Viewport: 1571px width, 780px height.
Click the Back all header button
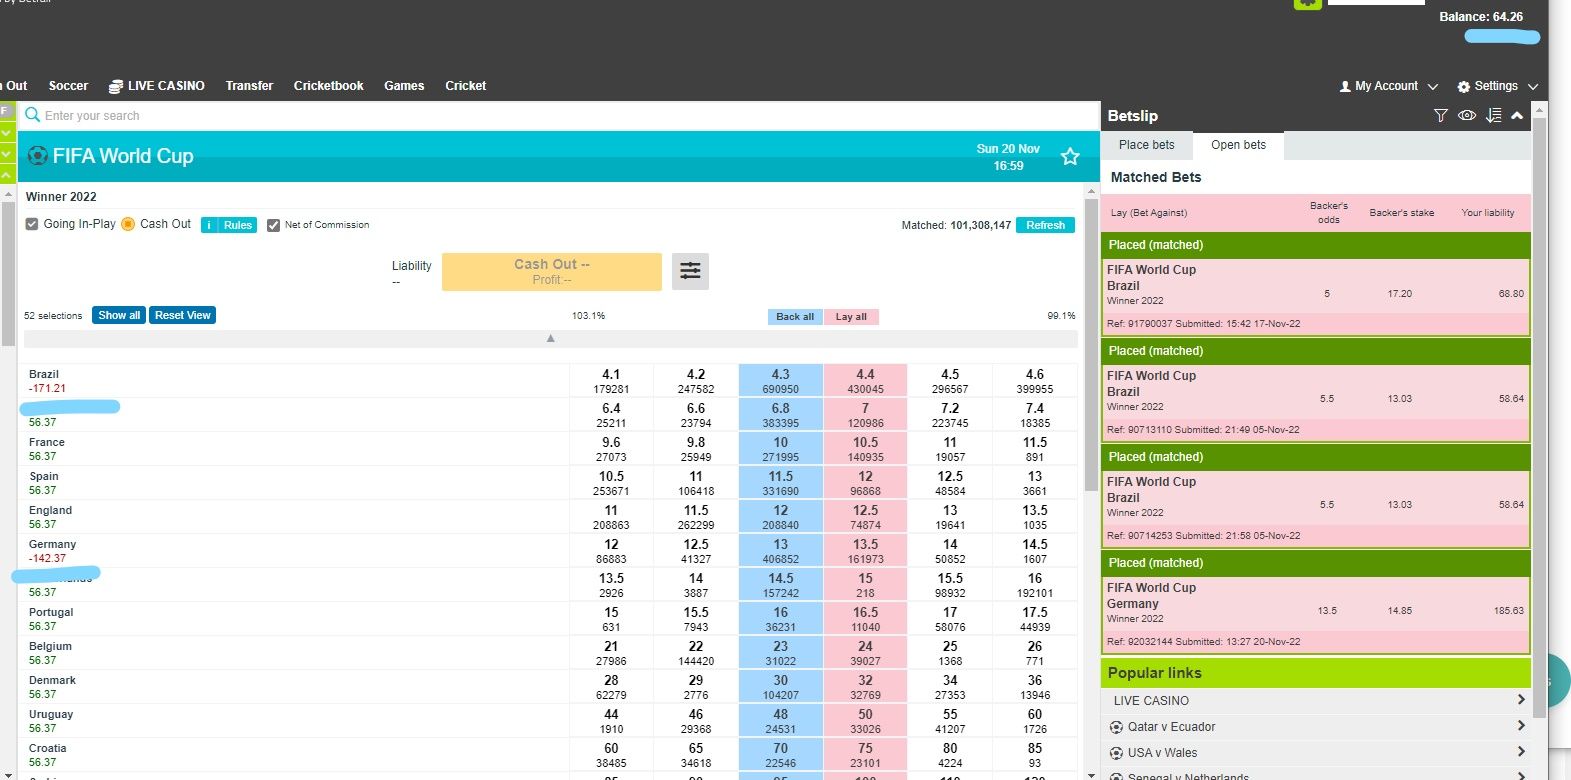(795, 317)
